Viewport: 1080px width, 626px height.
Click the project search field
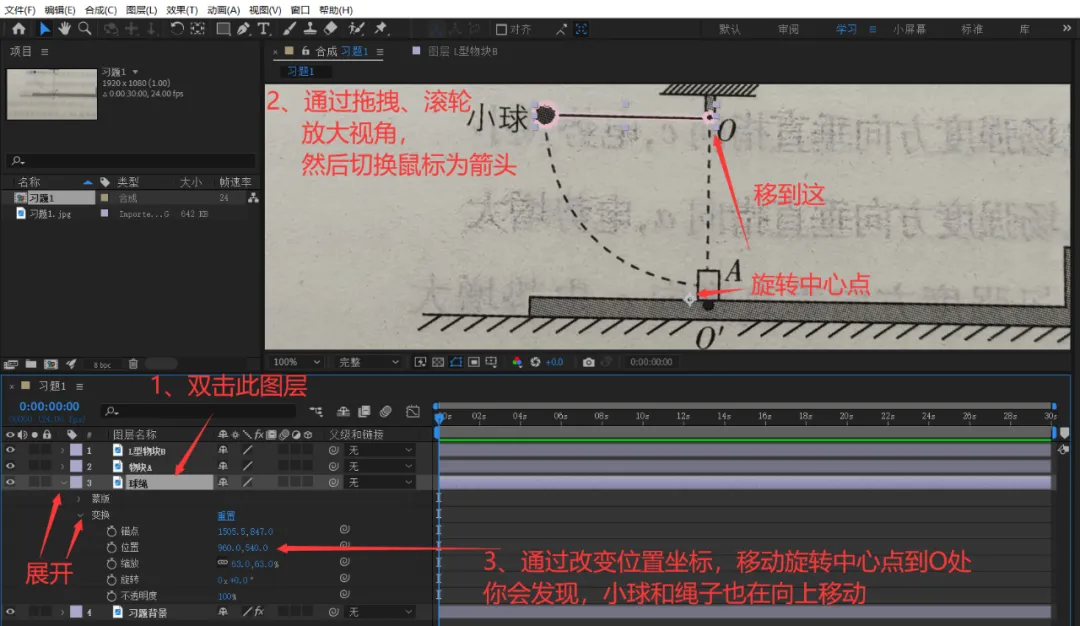tap(131, 160)
